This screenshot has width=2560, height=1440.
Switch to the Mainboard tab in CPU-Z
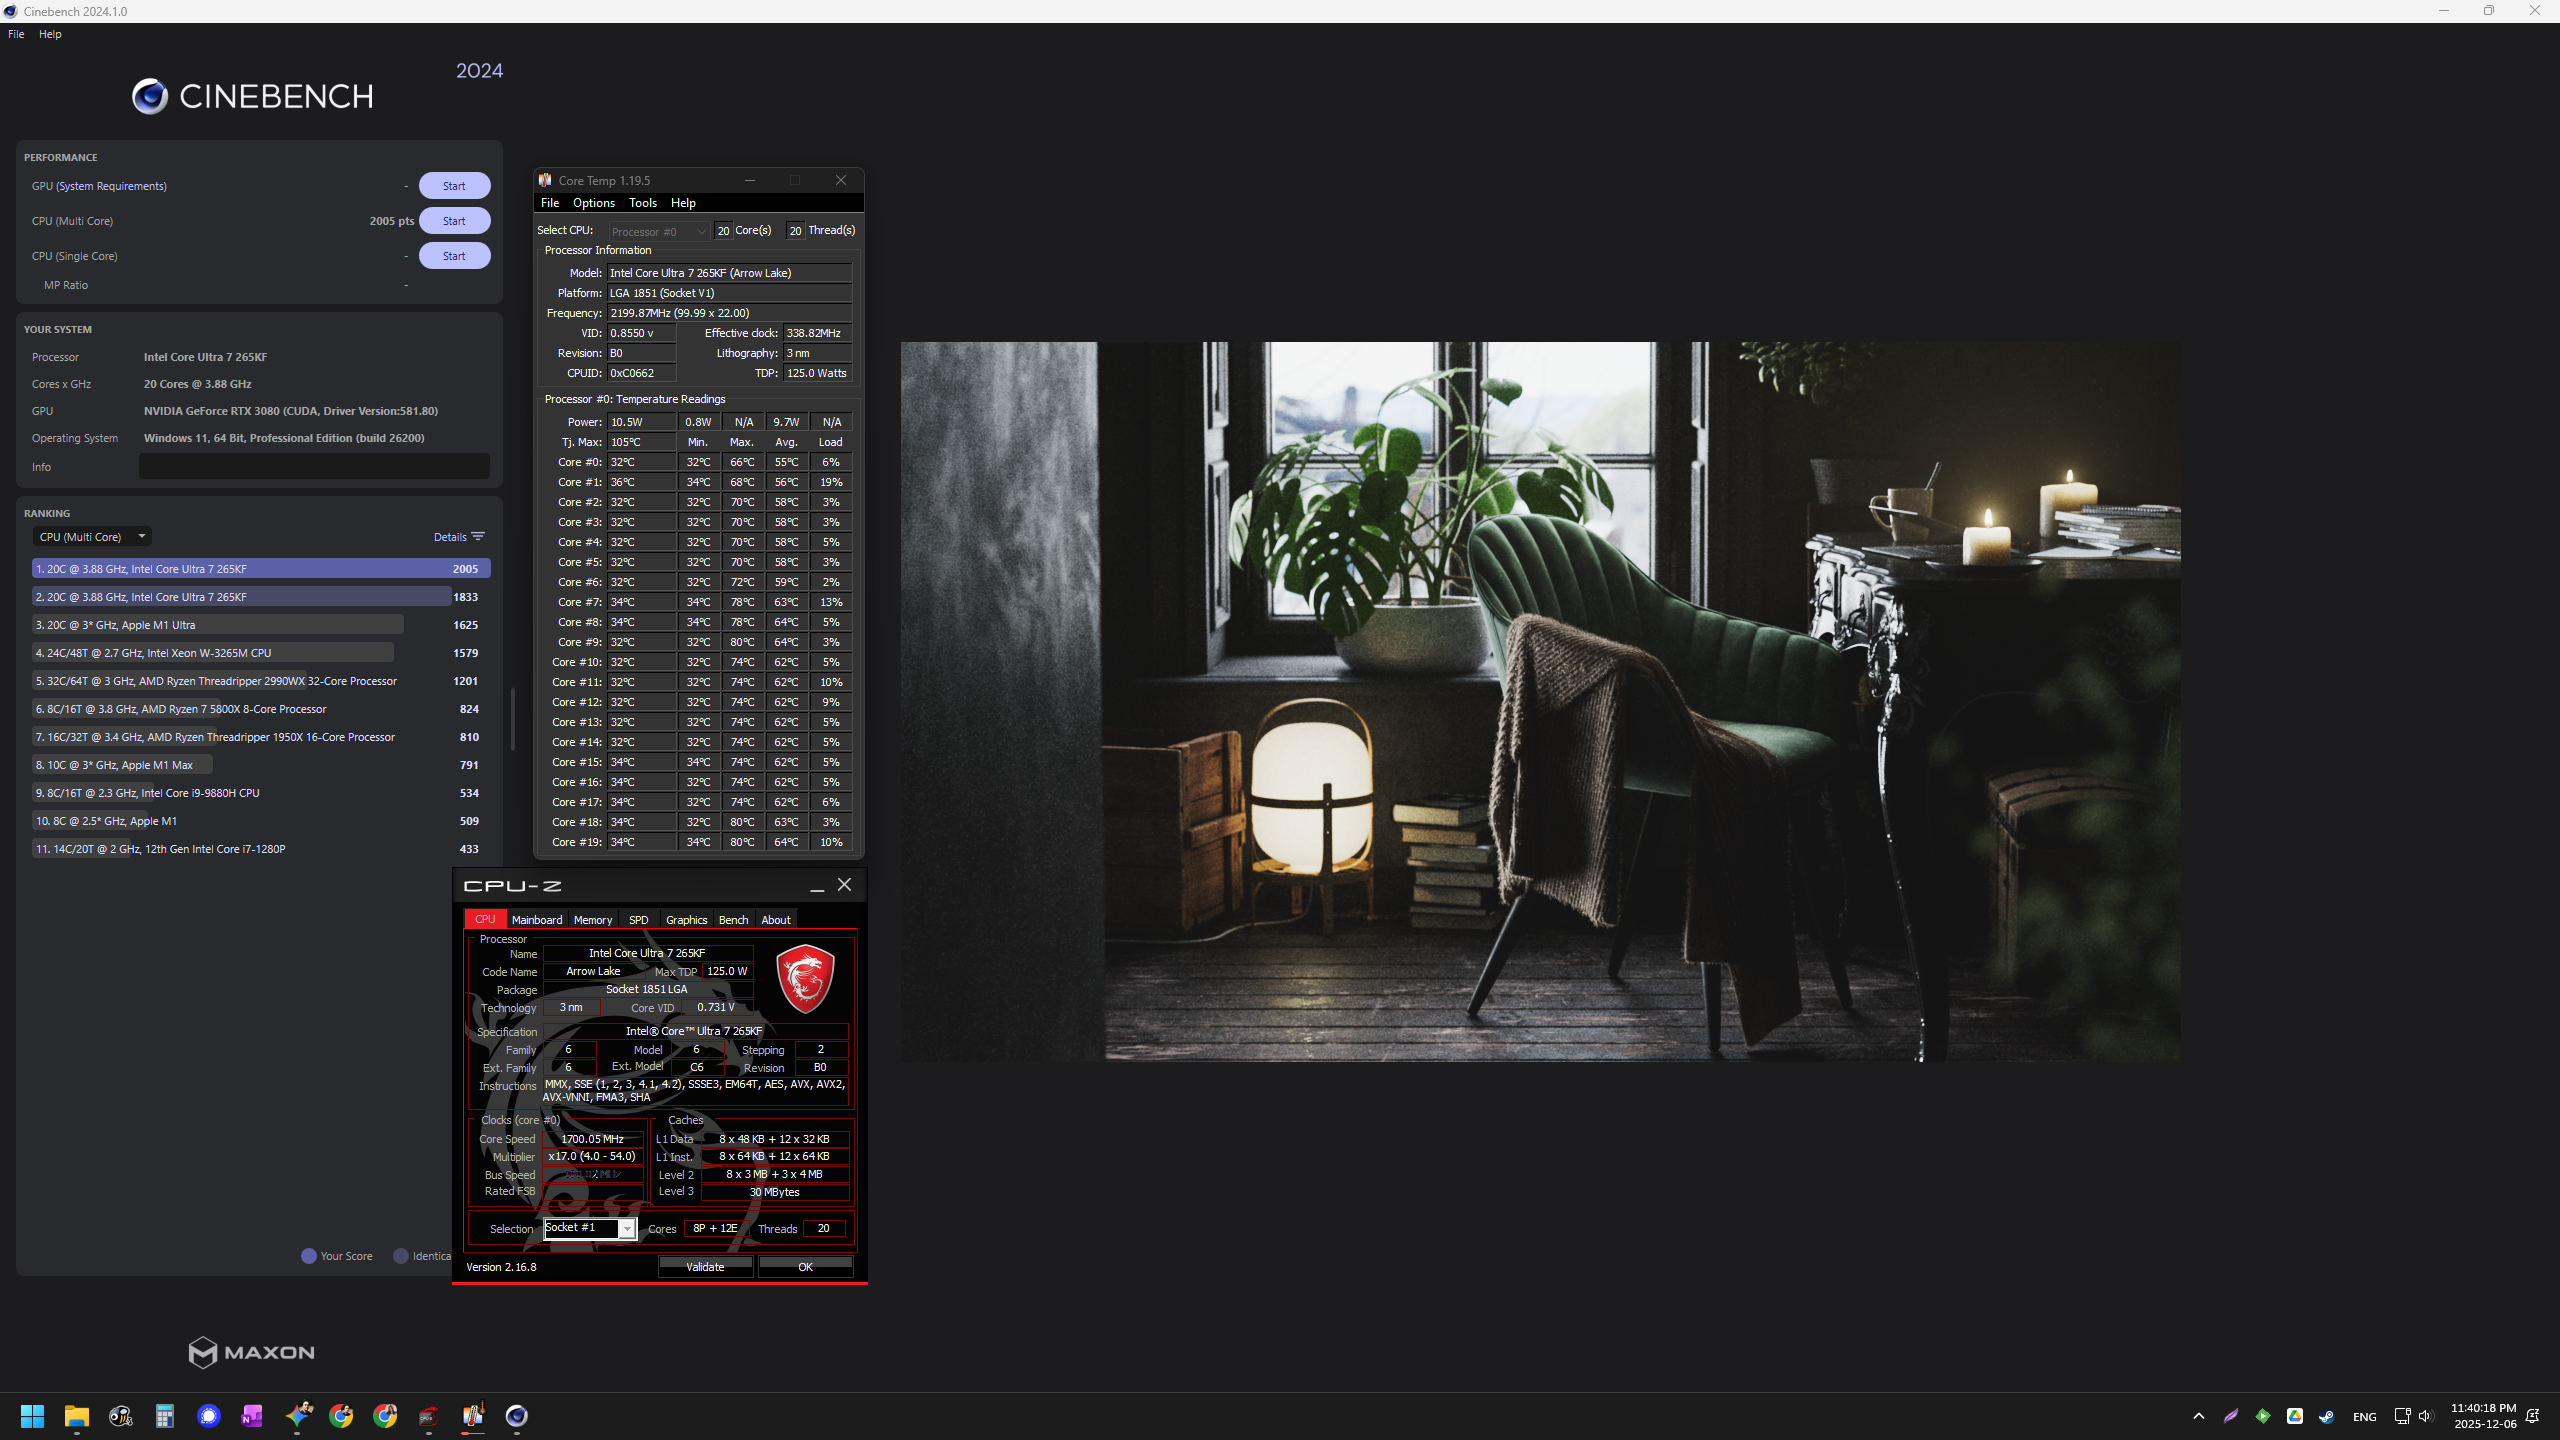pos(536,920)
